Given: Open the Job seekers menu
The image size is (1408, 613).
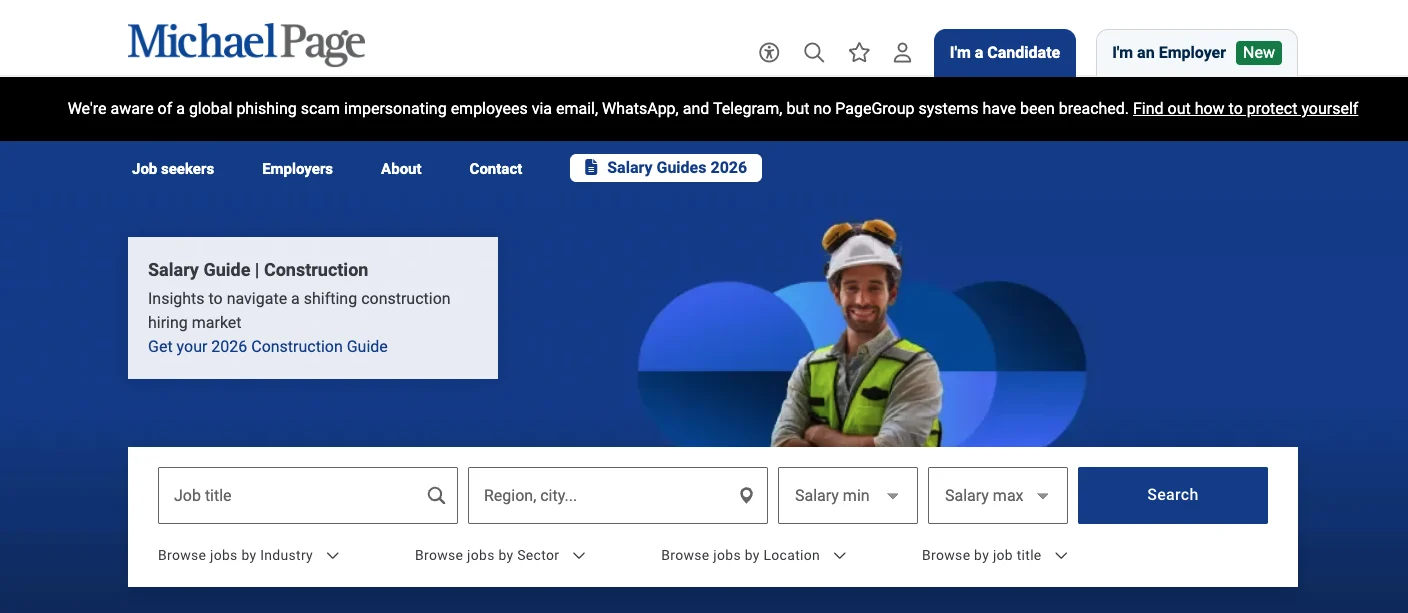Looking at the screenshot, I should coord(173,169).
